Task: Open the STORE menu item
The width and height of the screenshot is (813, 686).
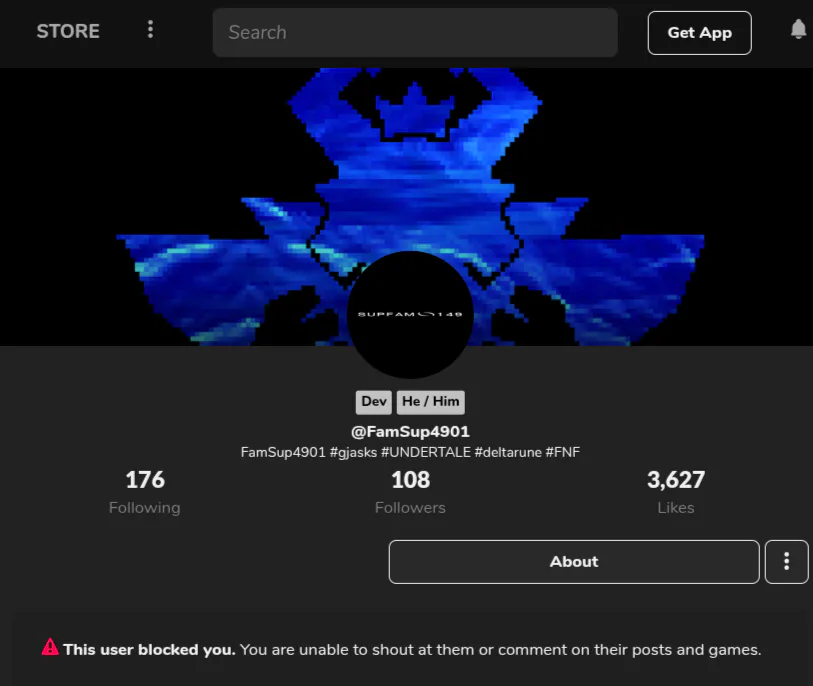Action: coord(68,31)
